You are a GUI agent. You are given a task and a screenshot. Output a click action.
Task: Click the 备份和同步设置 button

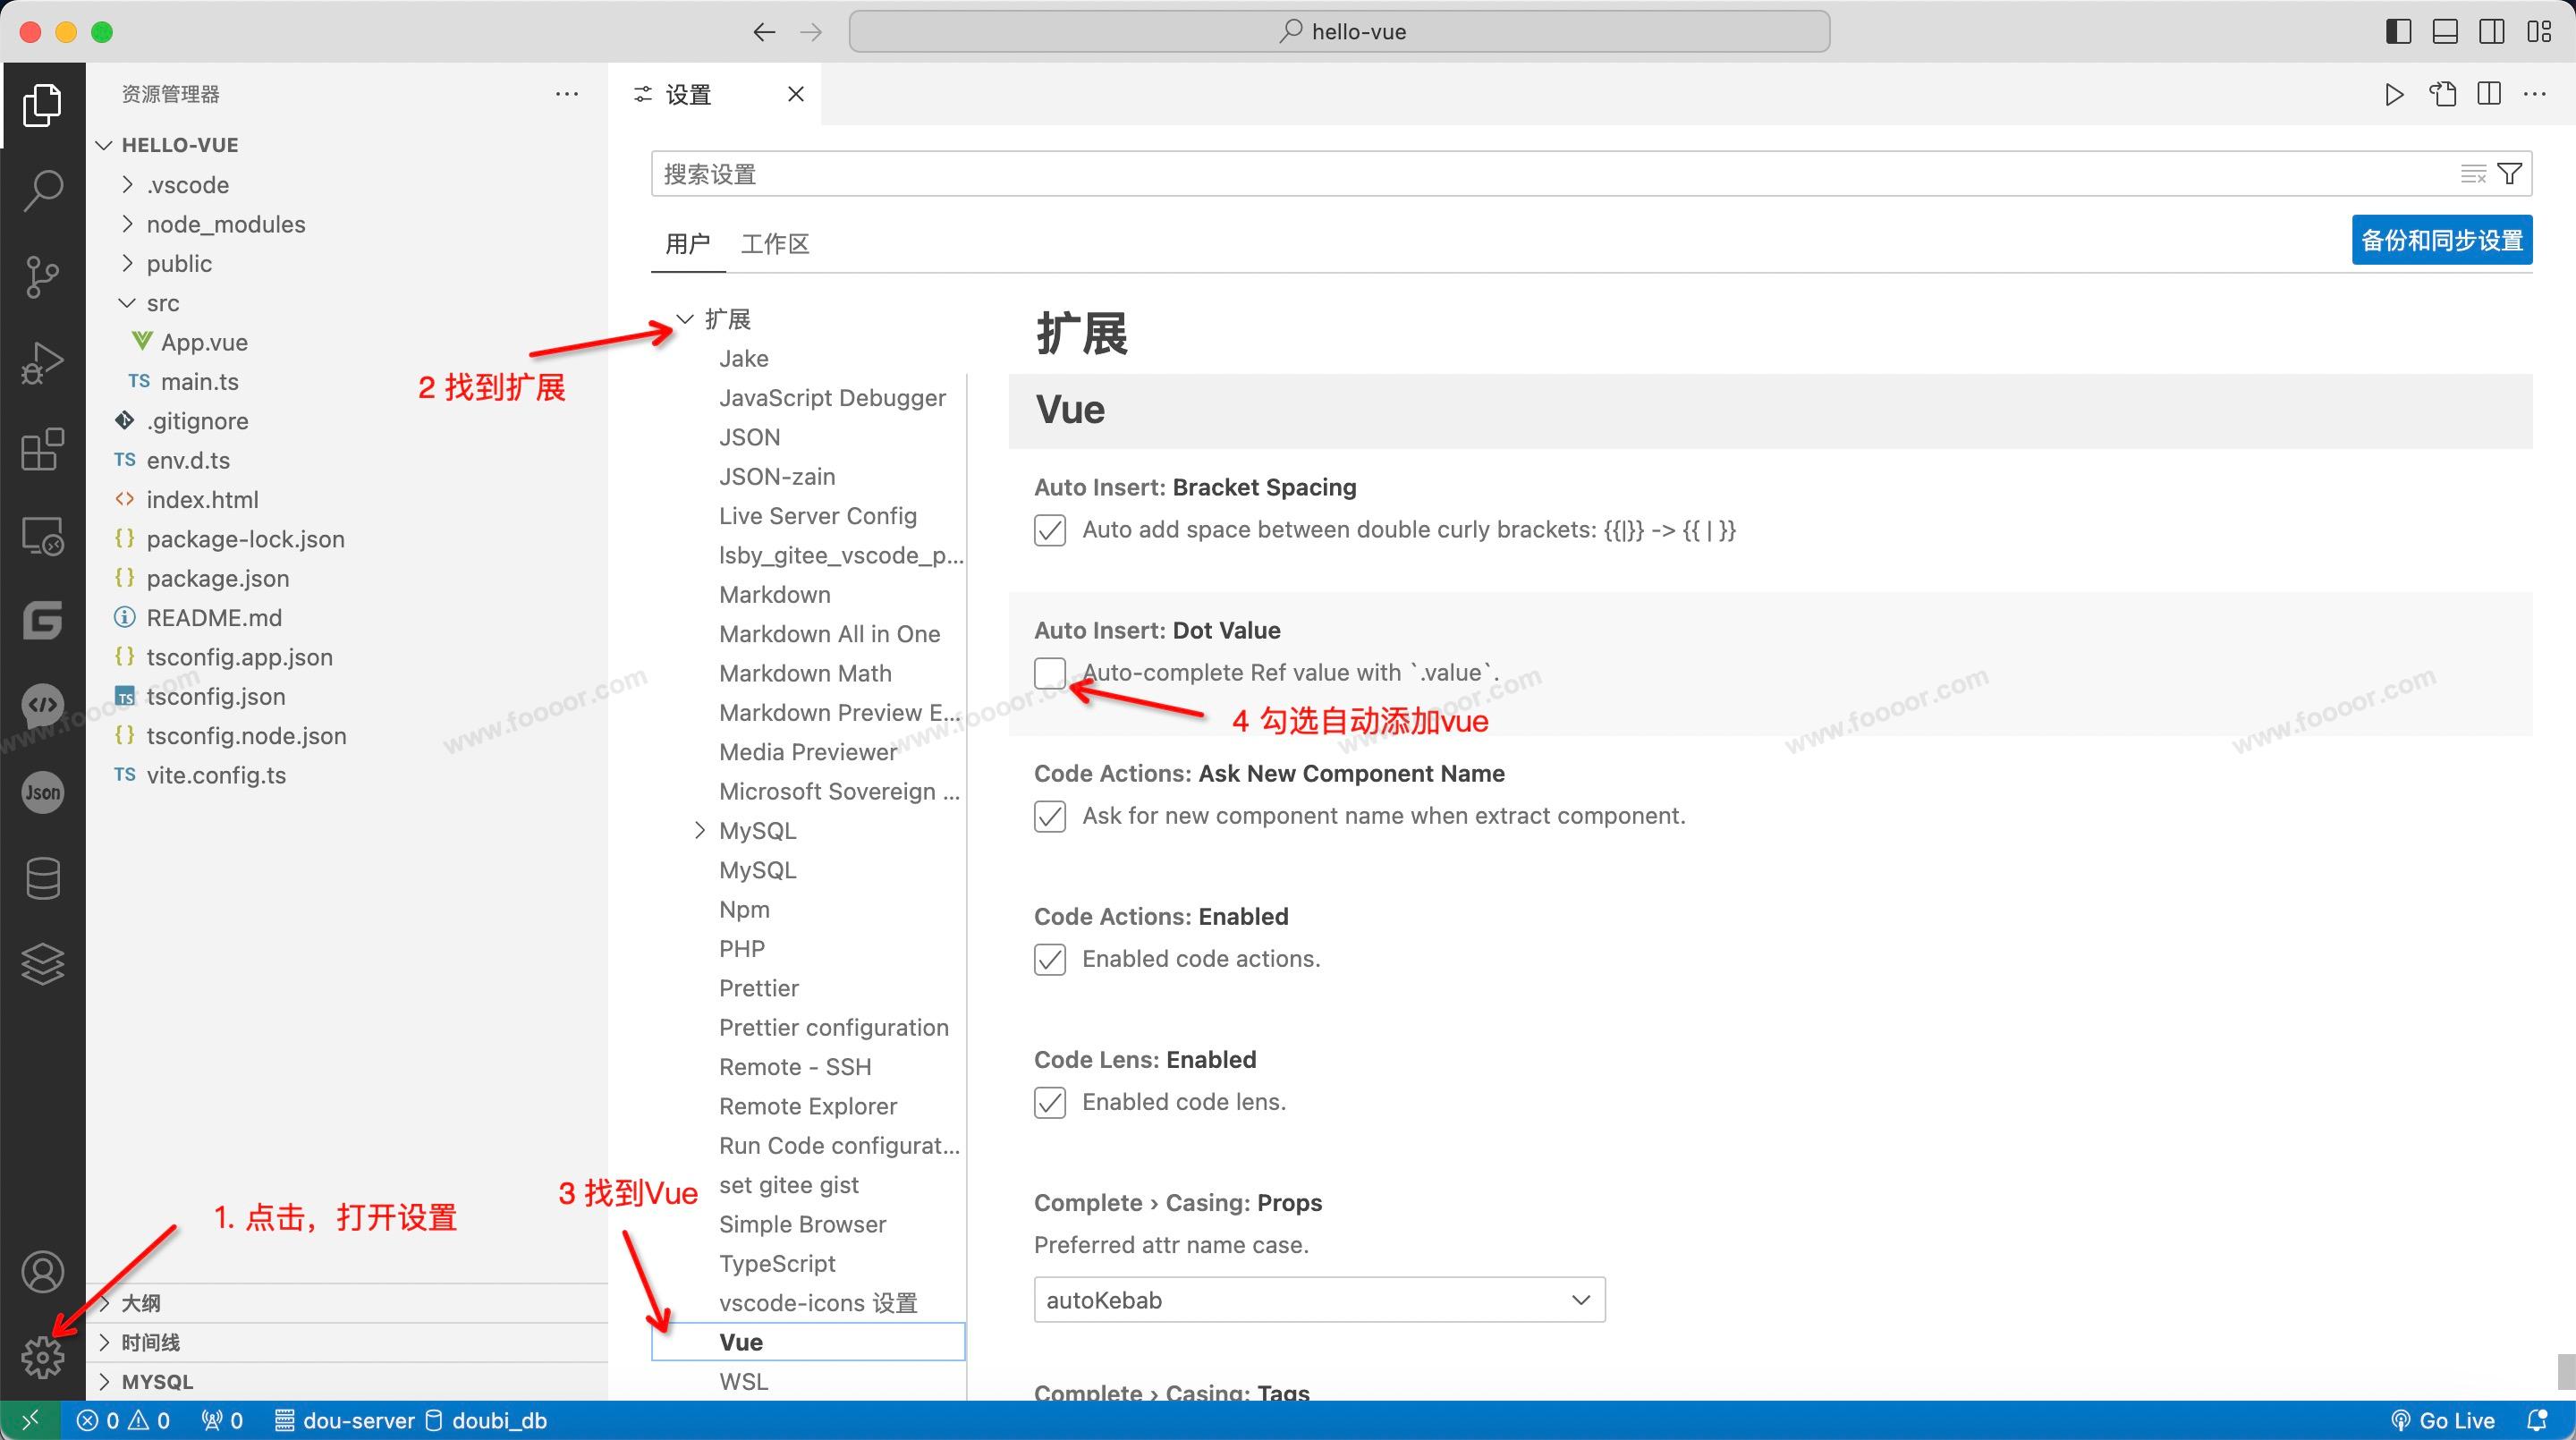[2441, 240]
